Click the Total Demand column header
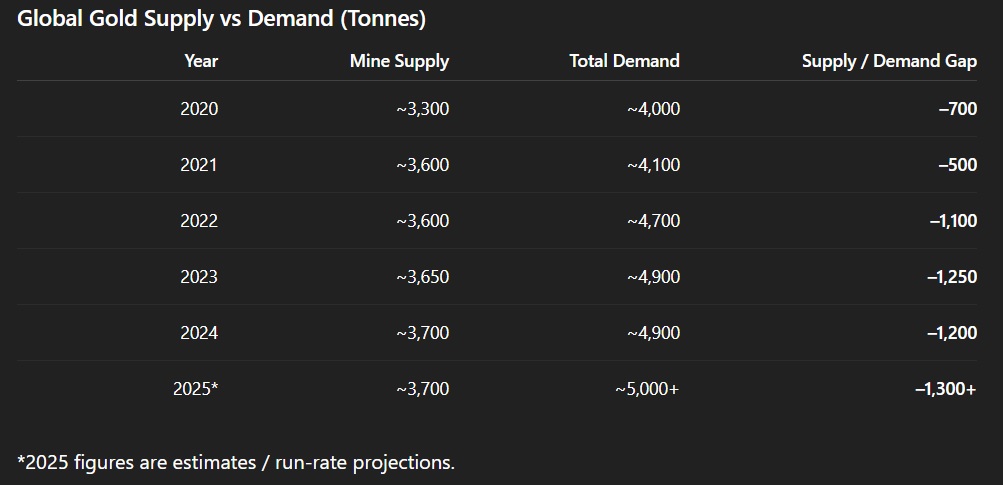The height and width of the screenshot is (485, 1003). point(624,61)
